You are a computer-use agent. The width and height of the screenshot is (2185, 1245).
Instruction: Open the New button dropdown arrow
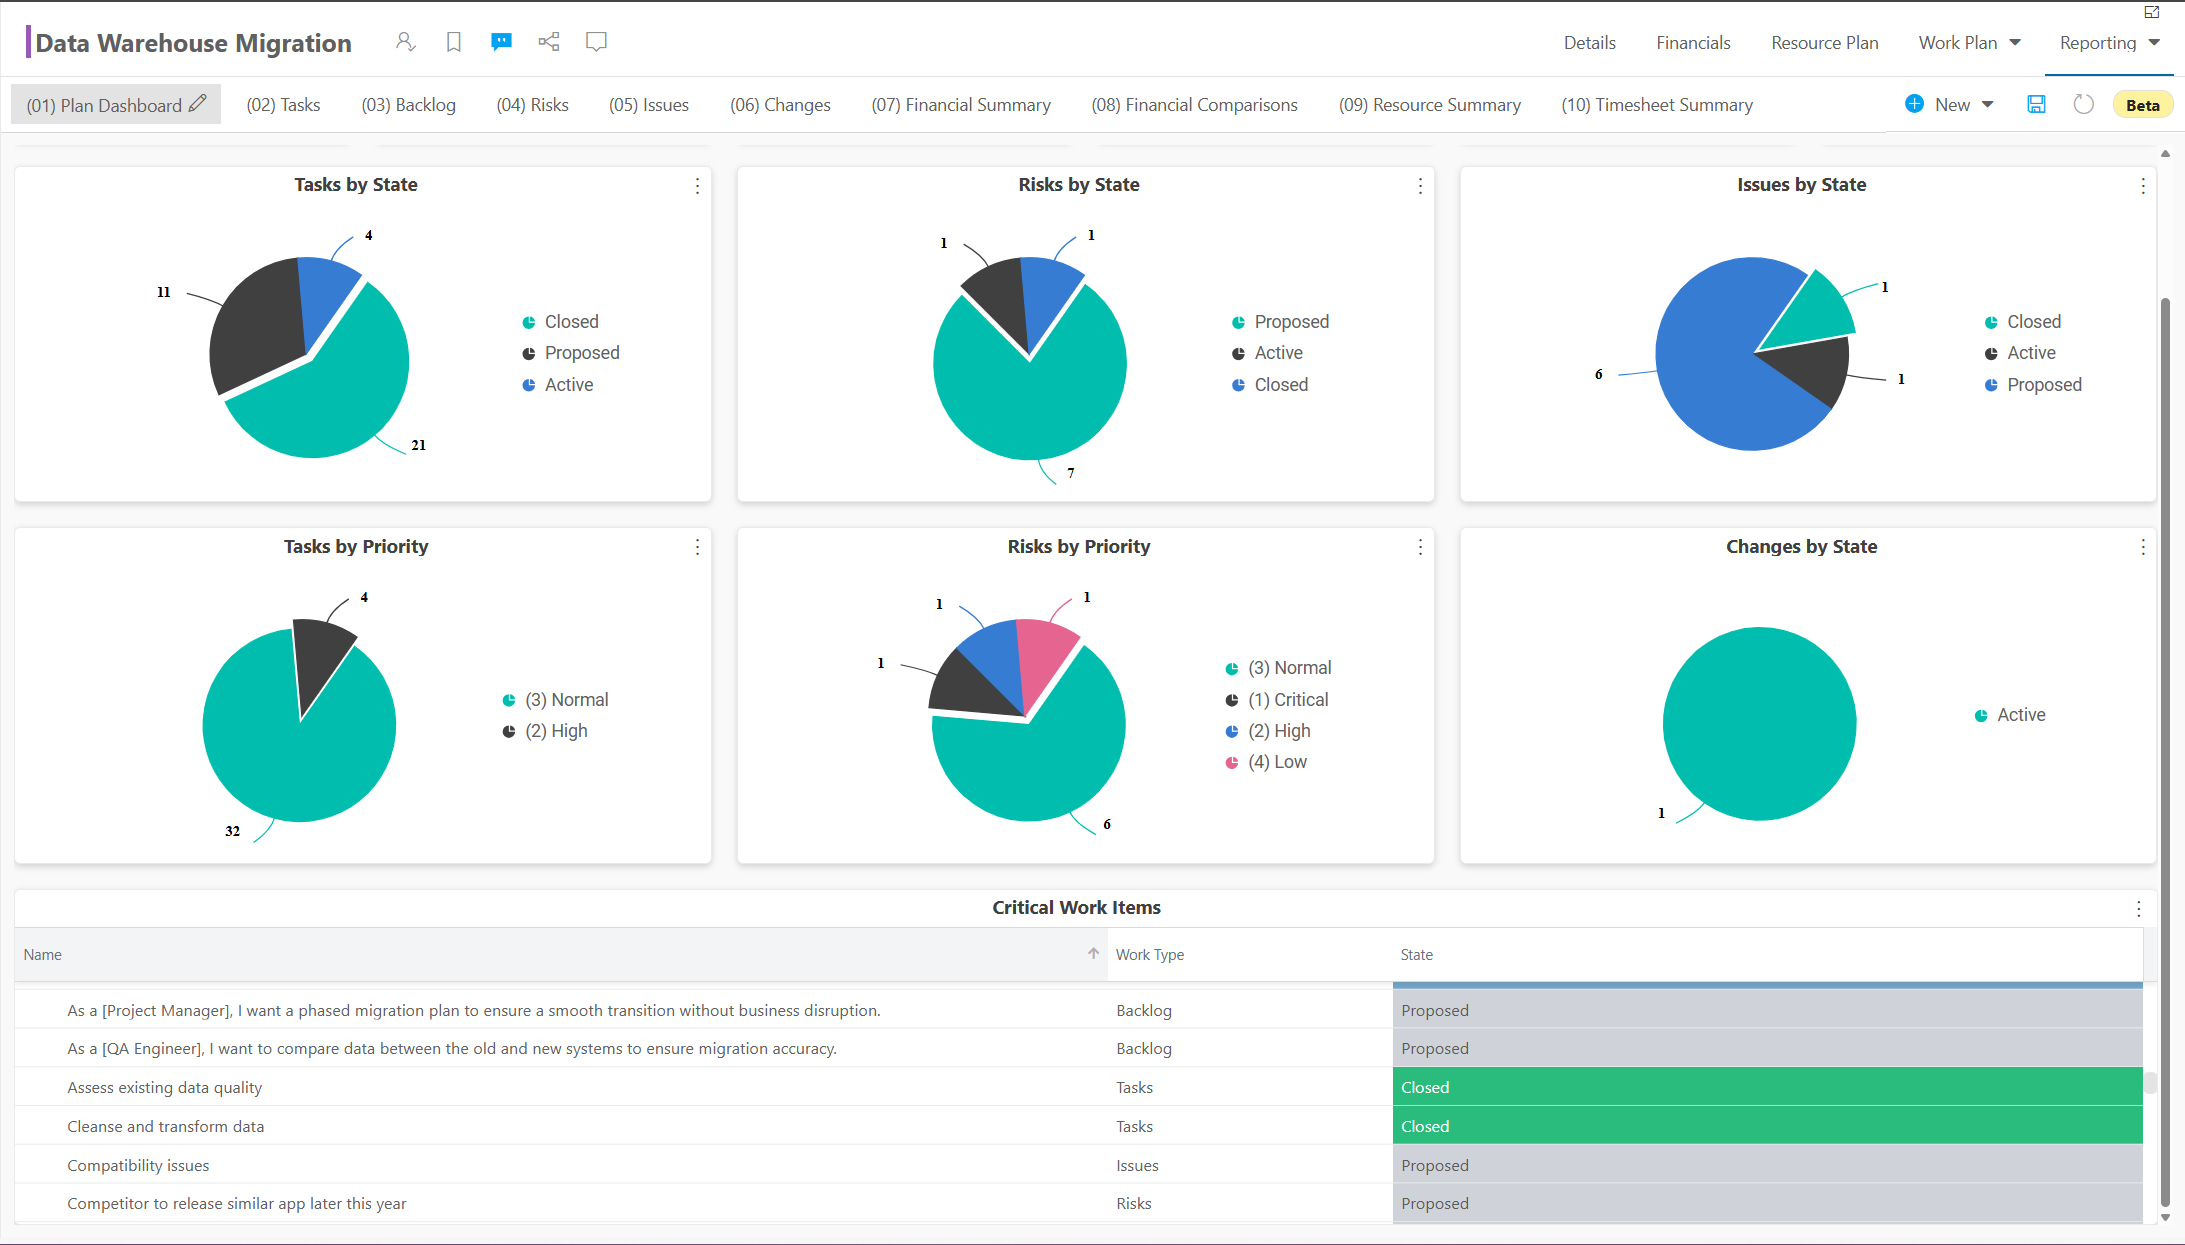[1989, 104]
